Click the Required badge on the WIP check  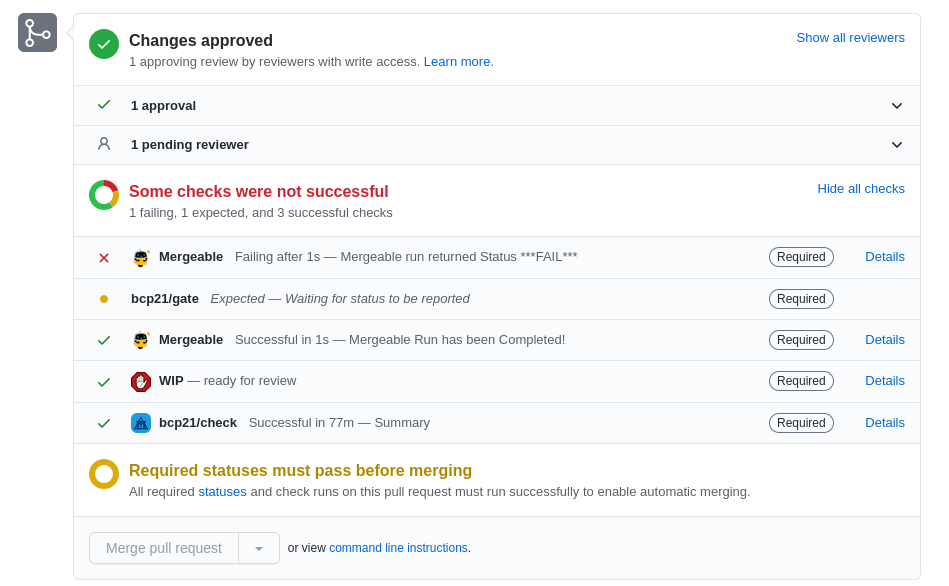coord(800,381)
